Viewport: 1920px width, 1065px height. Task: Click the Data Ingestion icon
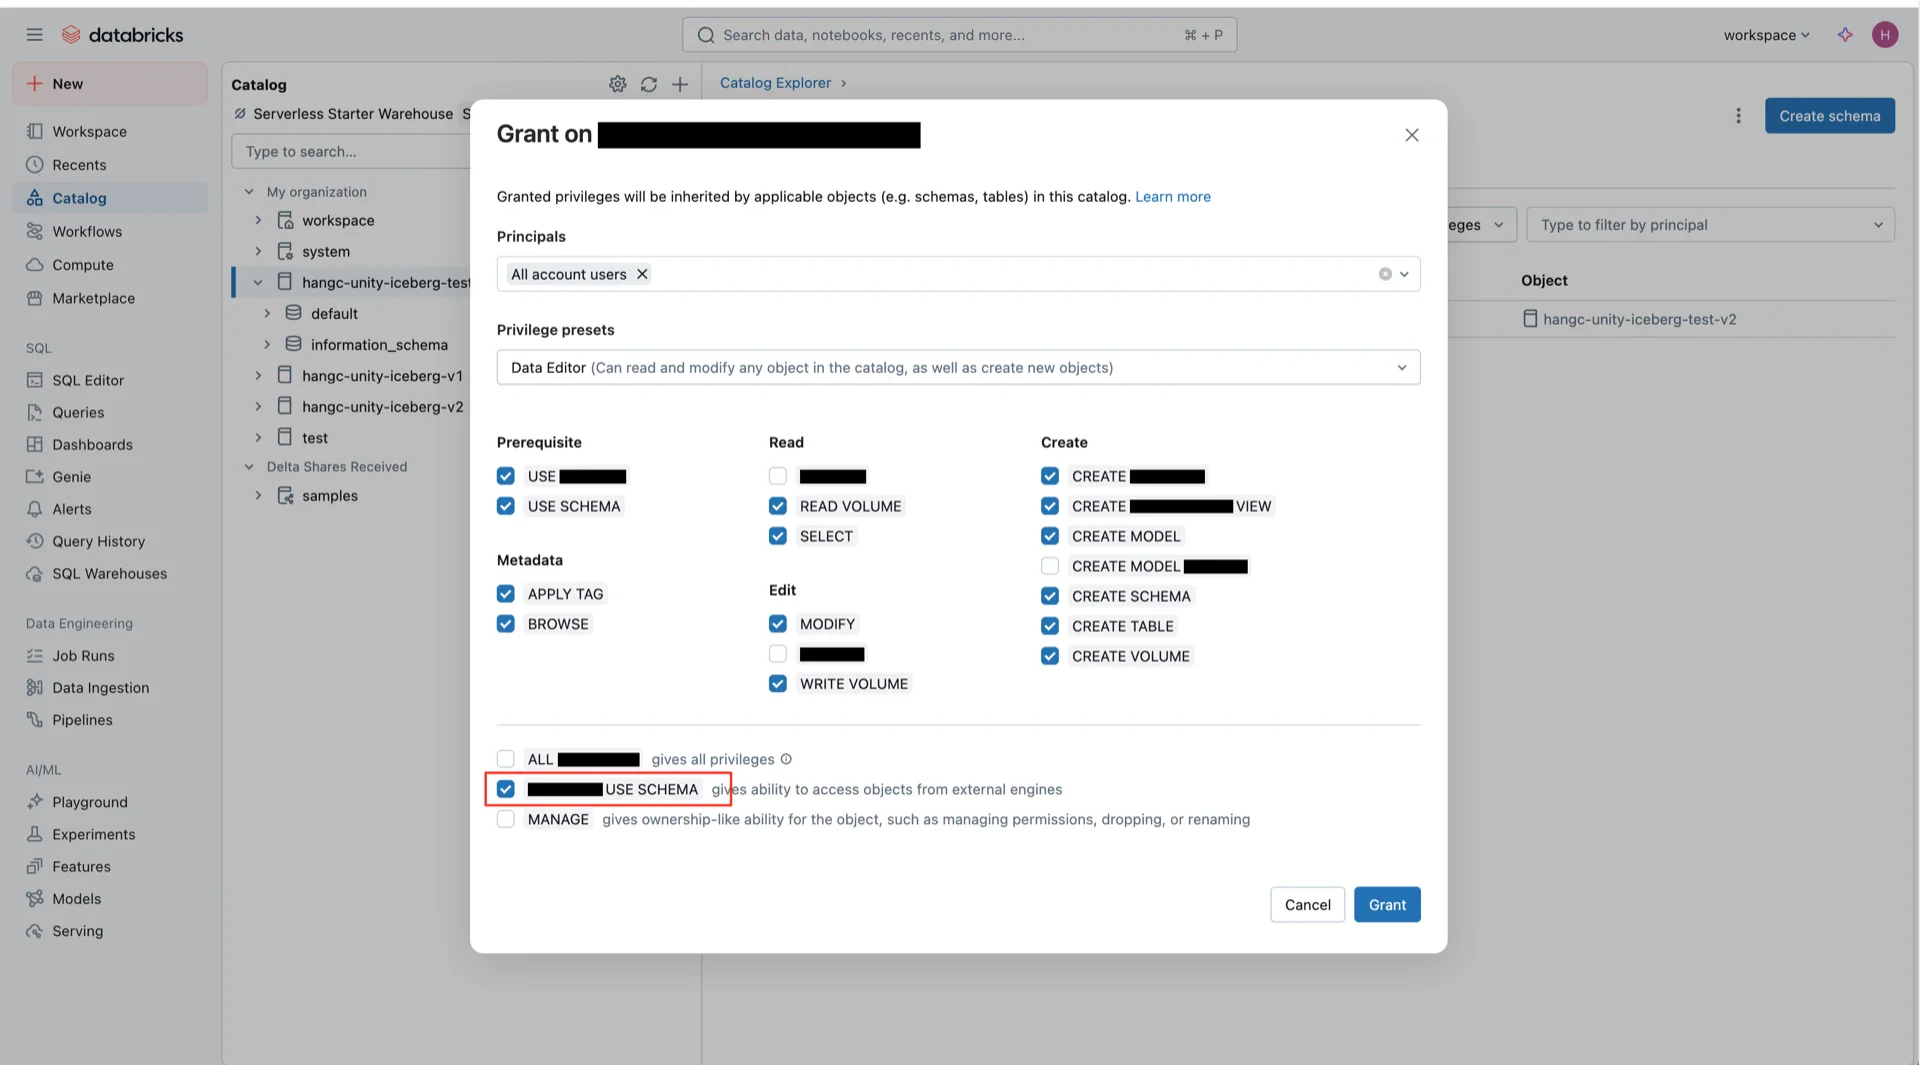pyautogui.click(x=35, y=688)
